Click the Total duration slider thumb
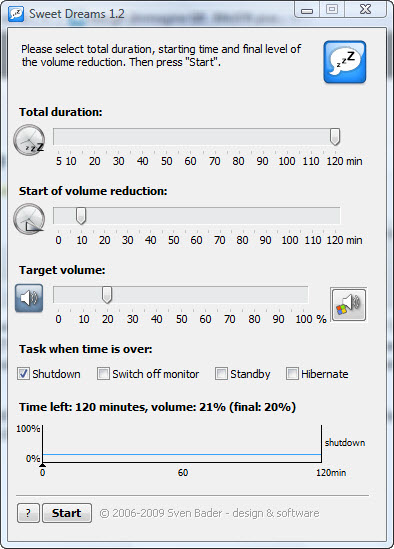Viewport: 394px width, 549px height. coord(335,137)
